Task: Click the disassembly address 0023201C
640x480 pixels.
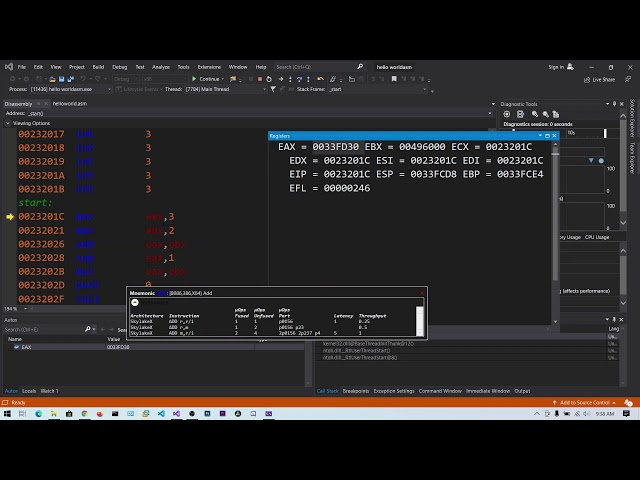Action: tap(41, 217)
